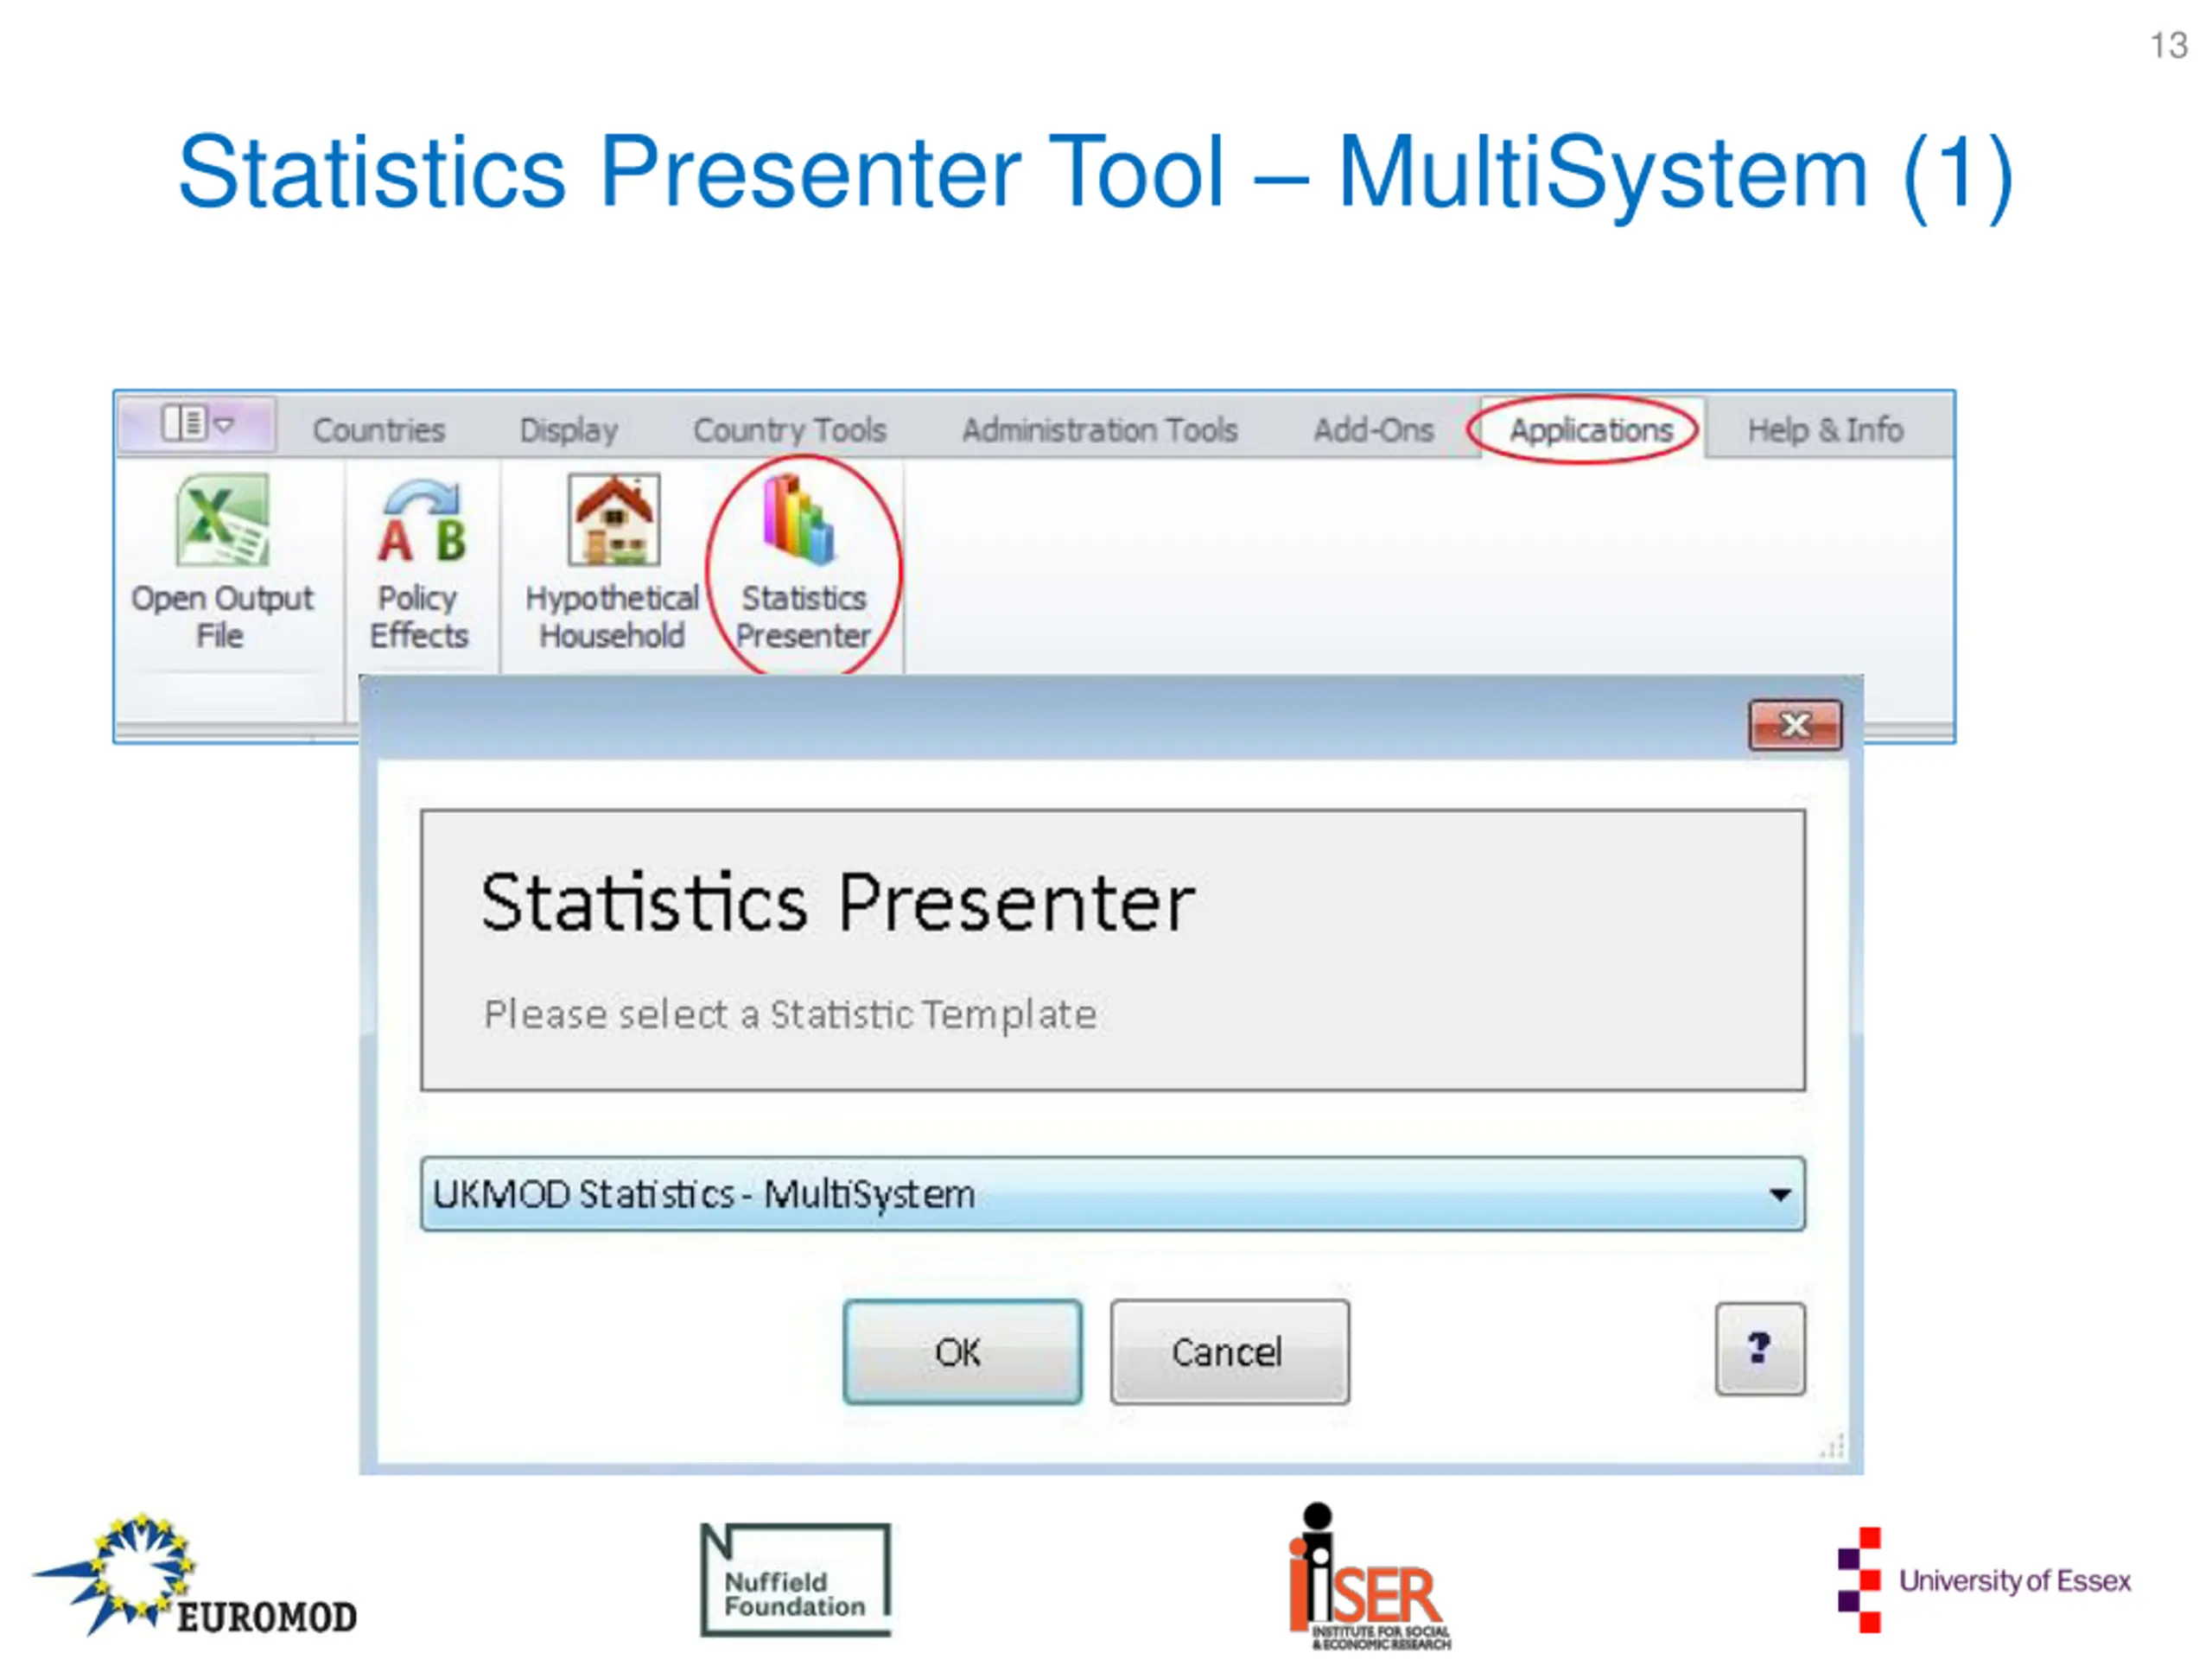
Task: Launch the Policy Effects AB icon
Action: 419,564
